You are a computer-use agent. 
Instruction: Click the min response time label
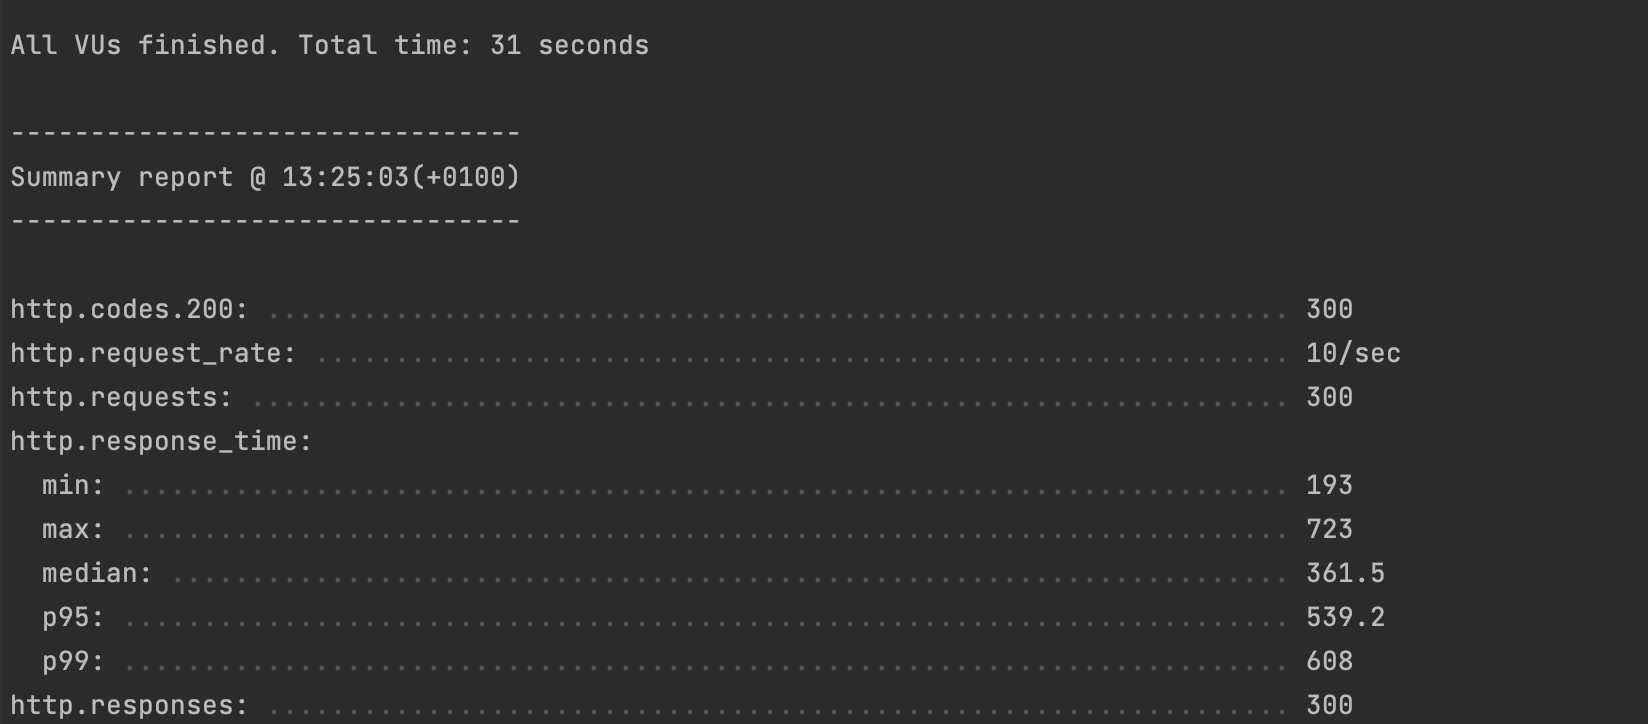(73, 485)
